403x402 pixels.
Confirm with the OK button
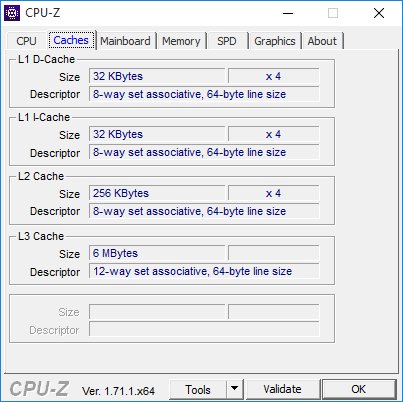pos(358,389)
